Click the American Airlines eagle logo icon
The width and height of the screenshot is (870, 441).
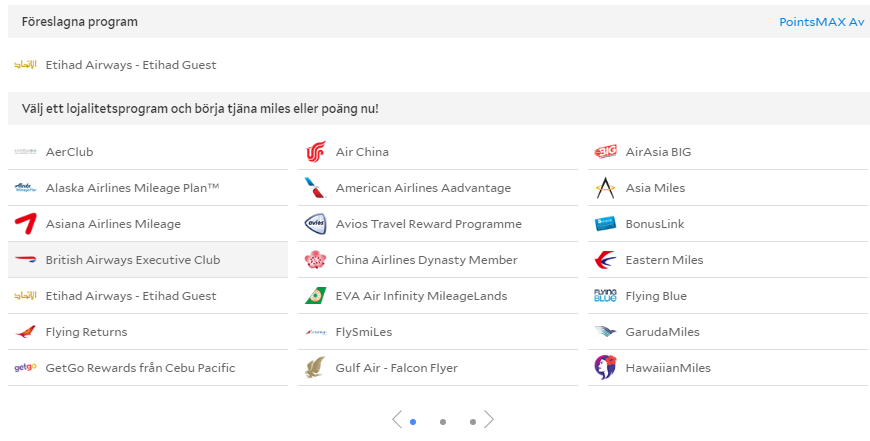click(315, 188)
